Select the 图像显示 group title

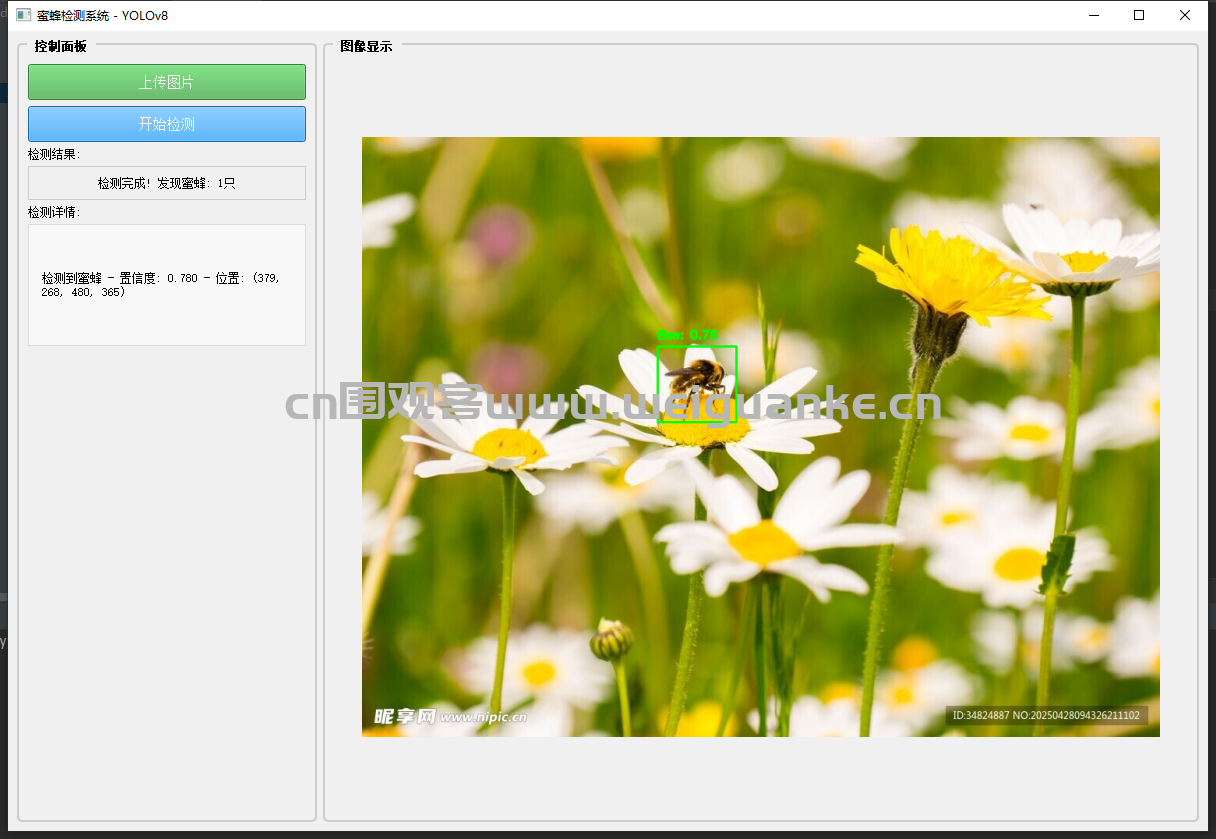tap(366, 46)
